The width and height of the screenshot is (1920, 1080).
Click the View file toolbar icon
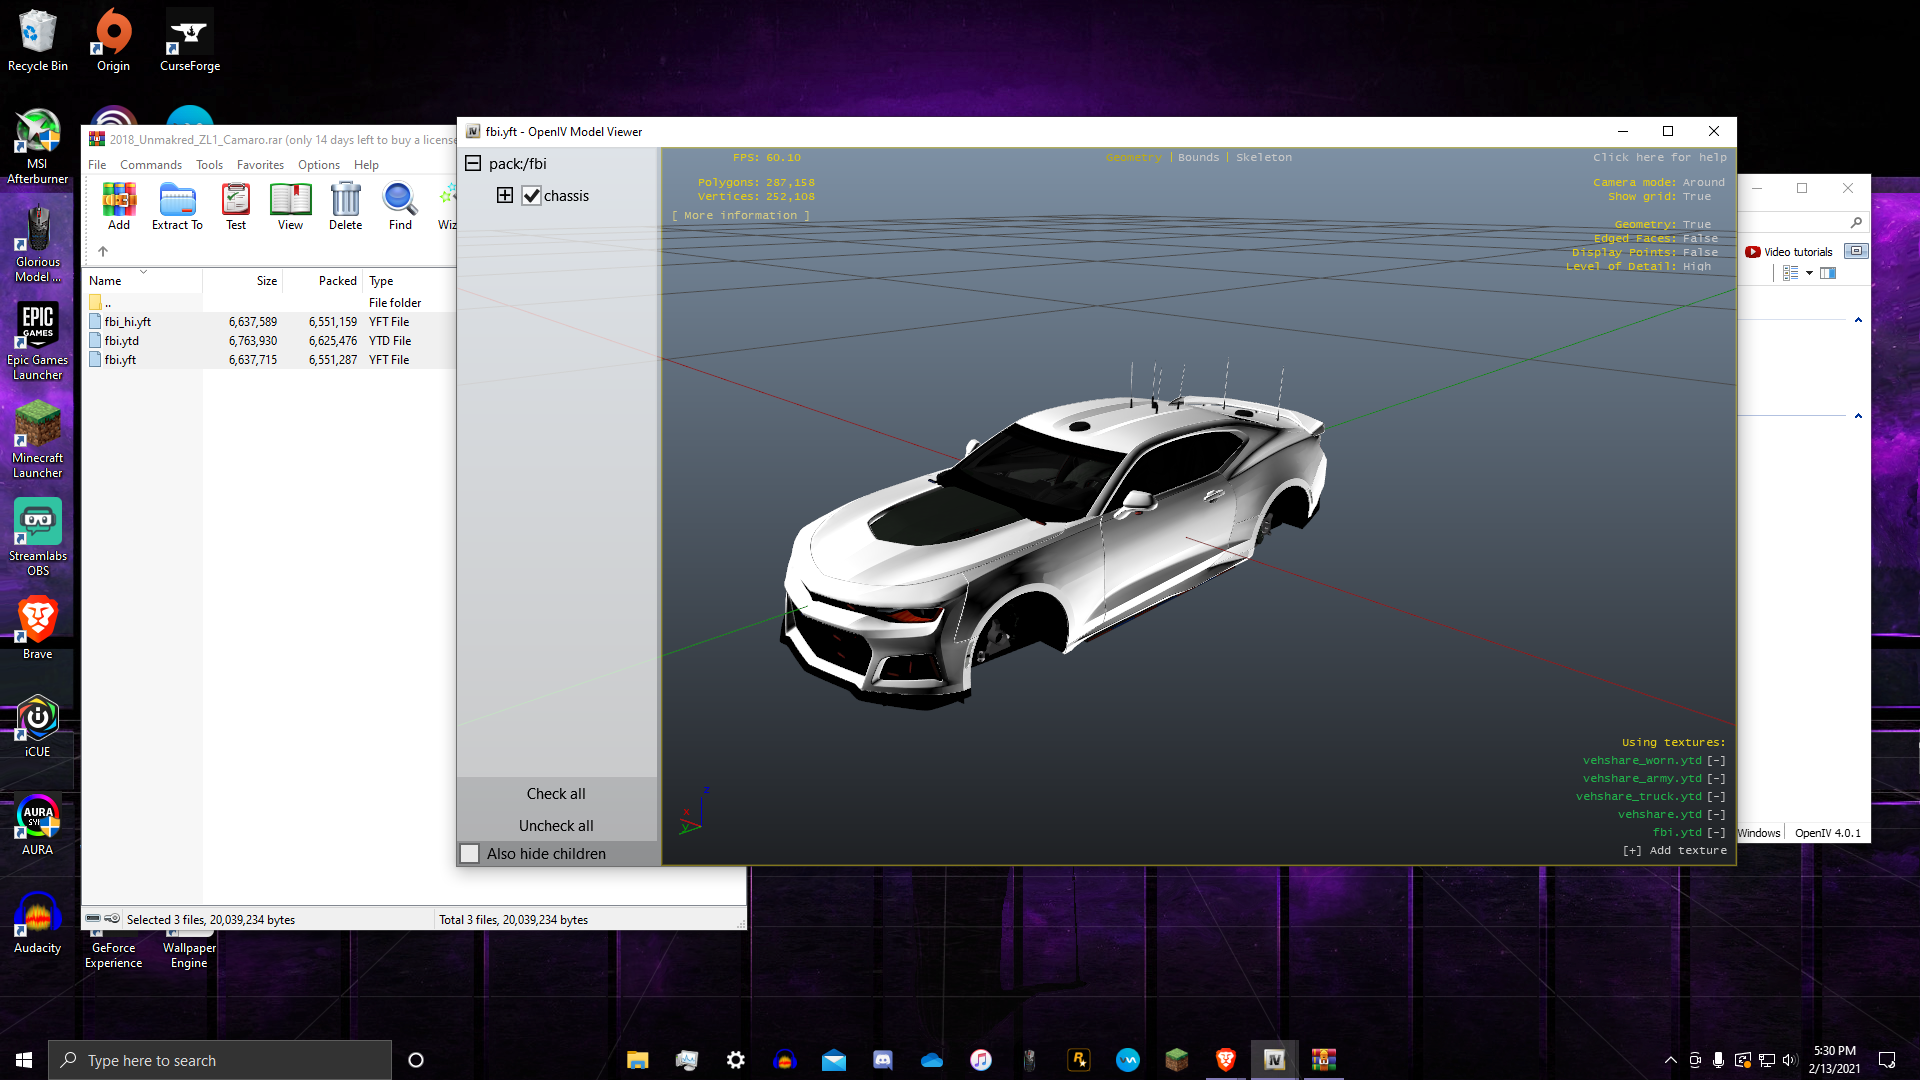click(x=290, y=203)
